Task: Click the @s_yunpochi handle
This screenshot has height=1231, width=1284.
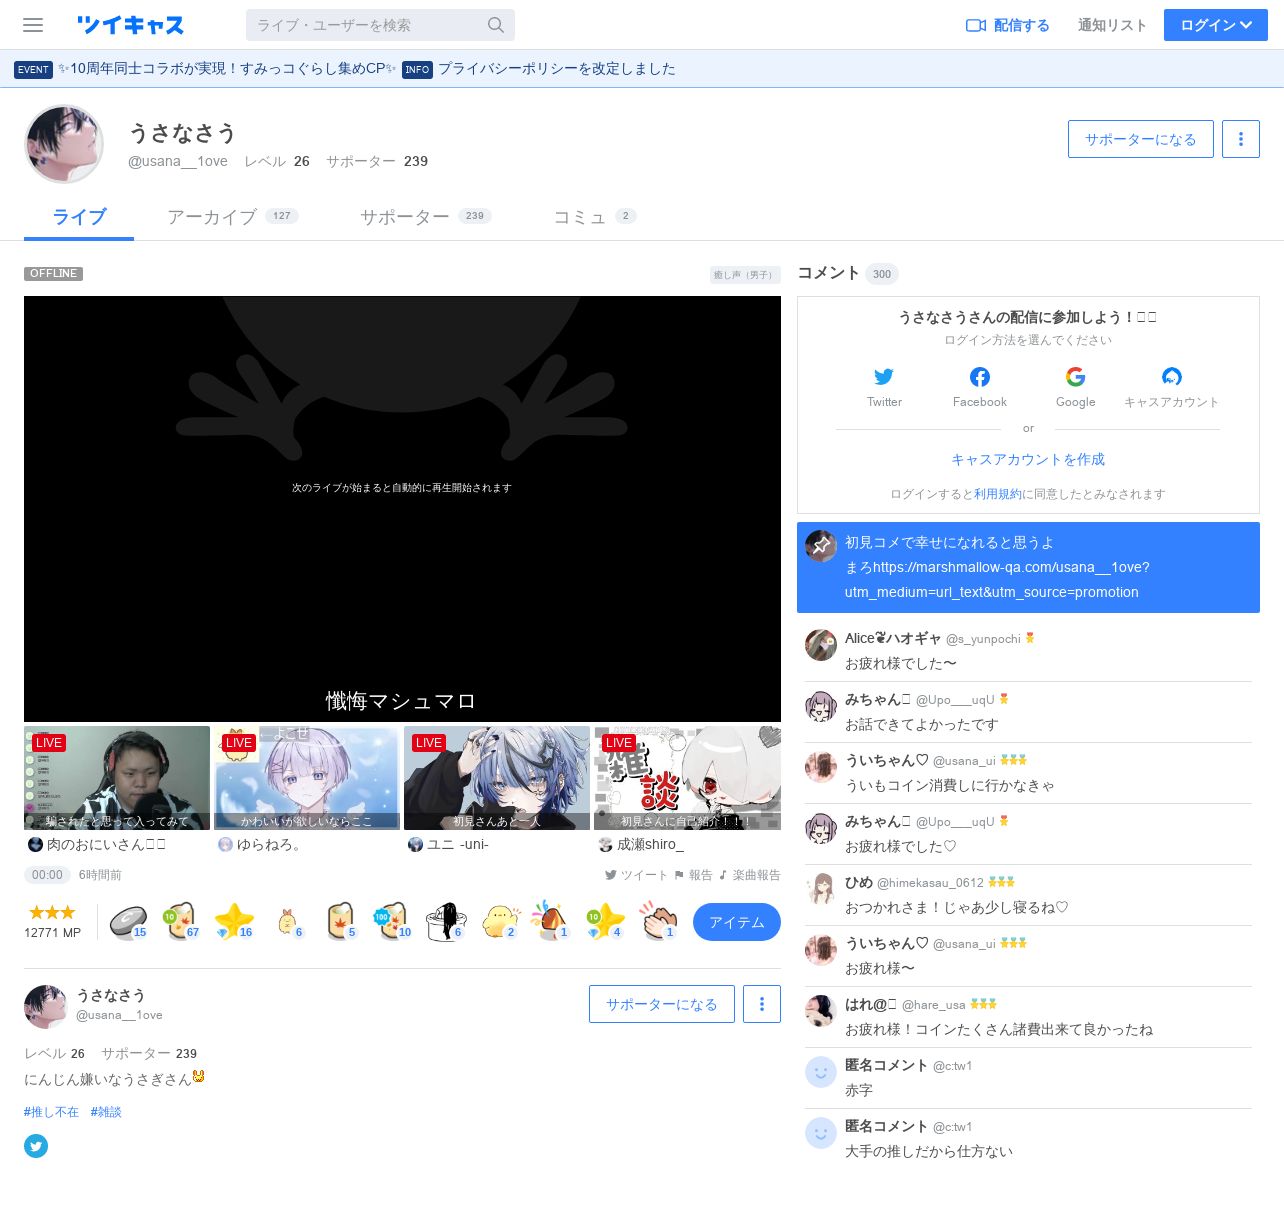Action: pyautogui.click(x=983, y=639)
